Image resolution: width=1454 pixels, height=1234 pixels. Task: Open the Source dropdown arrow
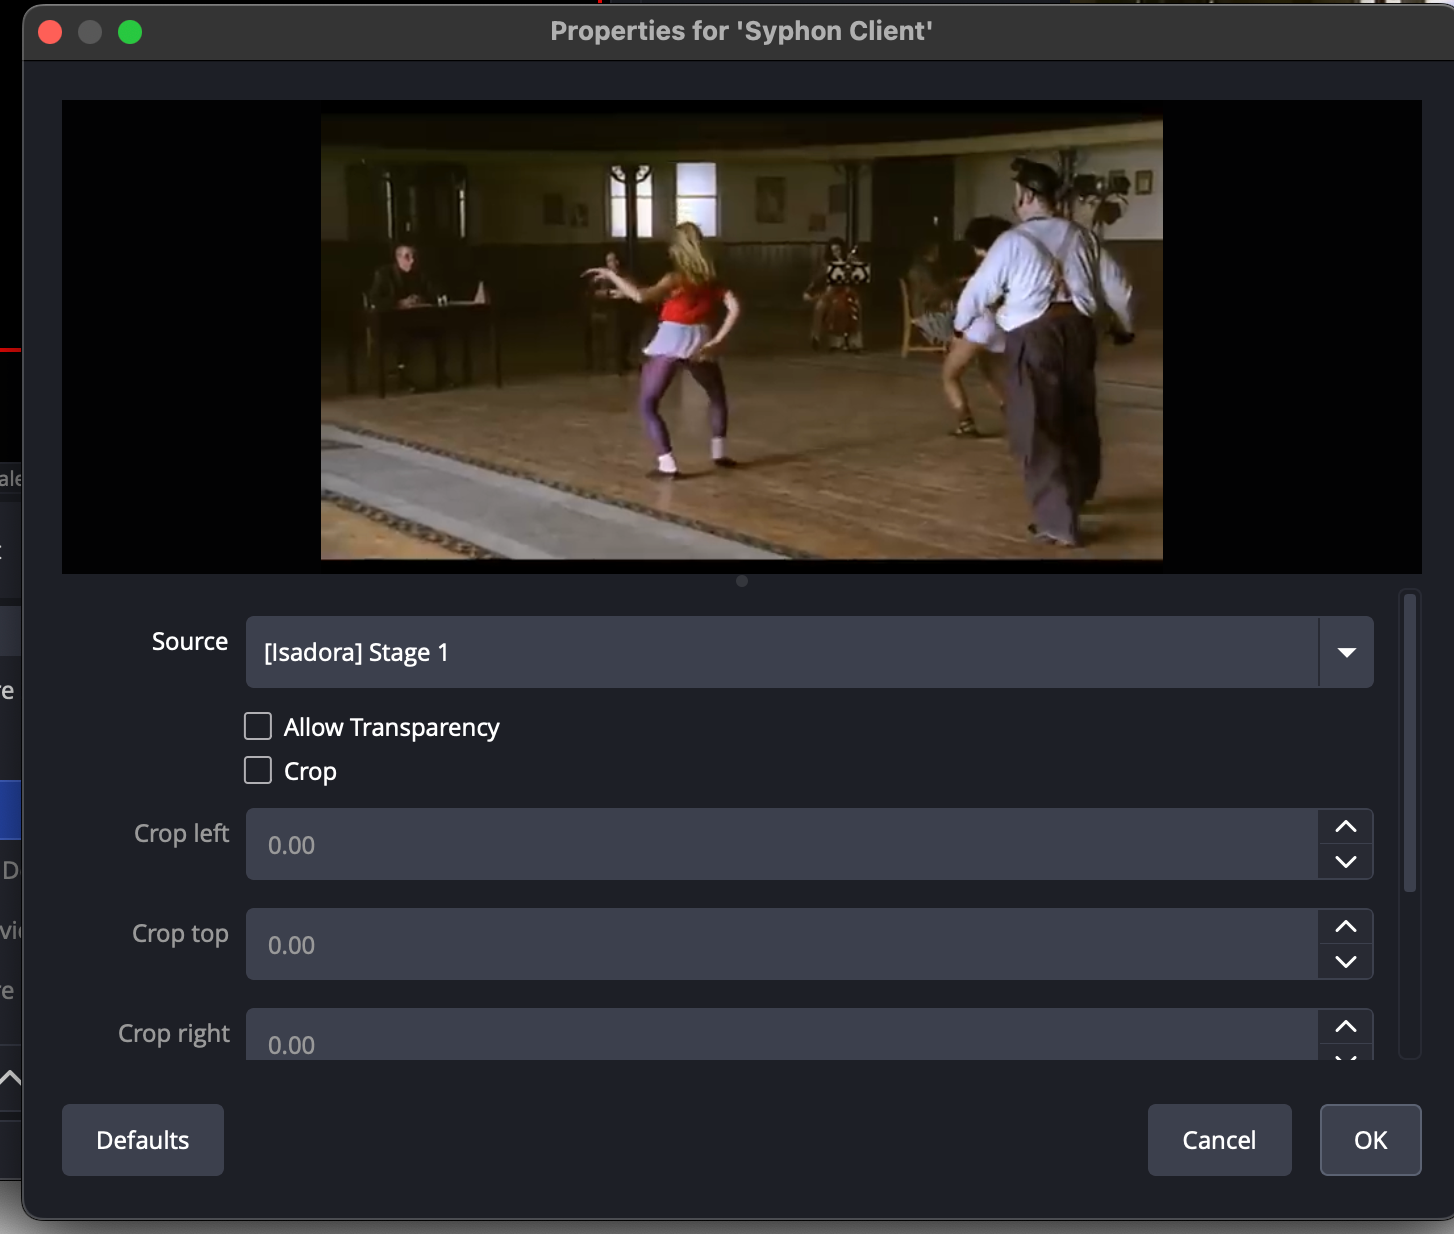tap(1346, 652)
